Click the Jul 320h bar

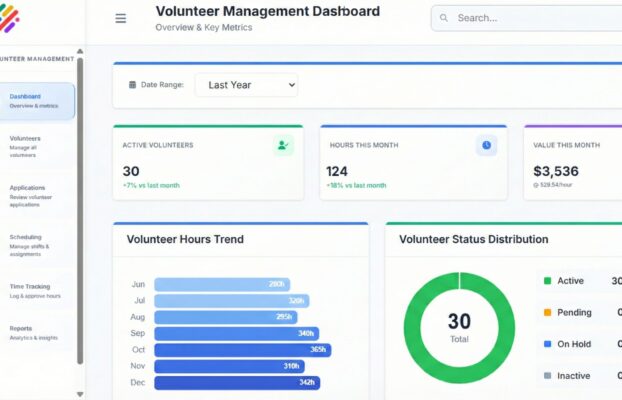[x=232, y=301]
